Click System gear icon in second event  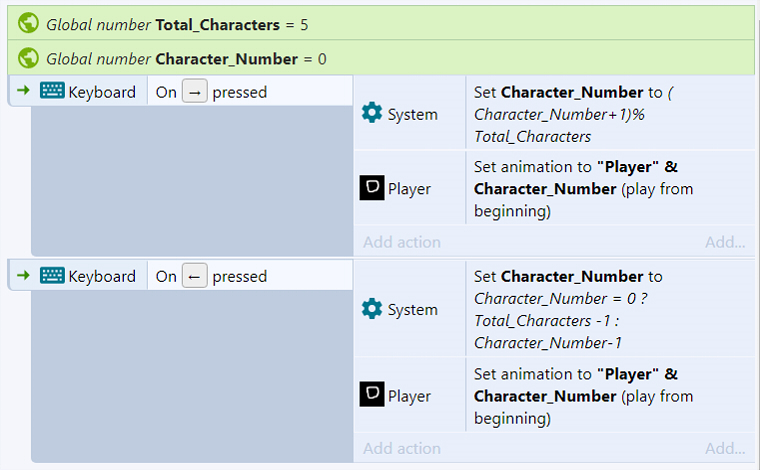pyautogui.click(x=372, y=309)
